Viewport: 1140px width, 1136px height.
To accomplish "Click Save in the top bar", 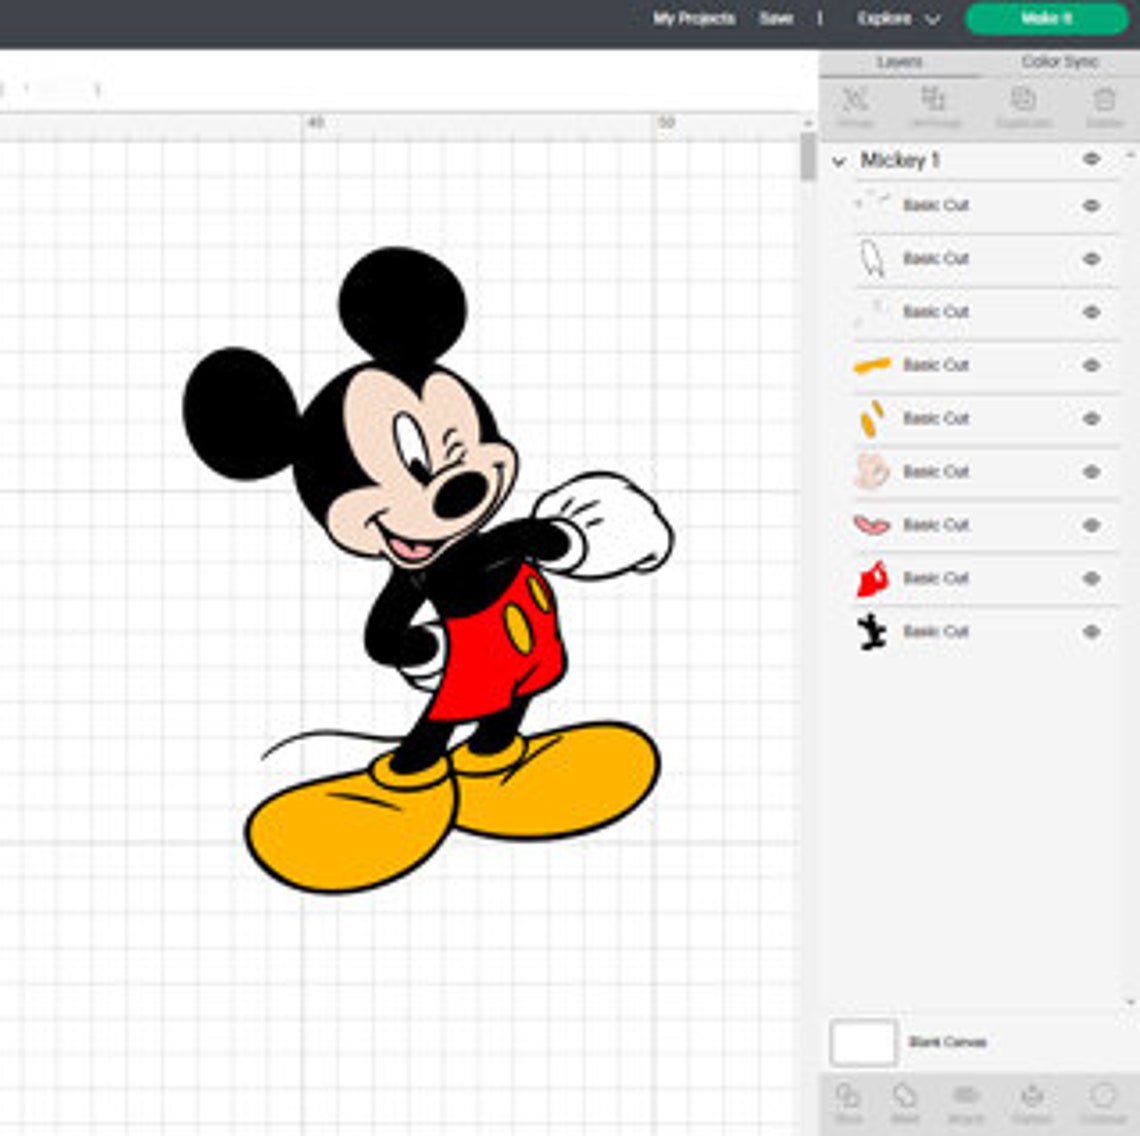I will (x=776, y=18).
